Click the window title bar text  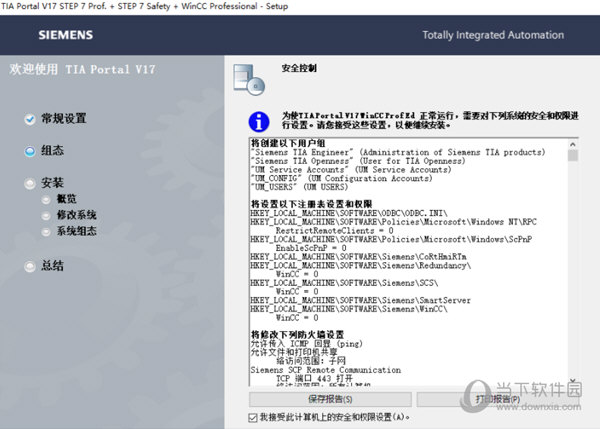(x=145, y=6)
